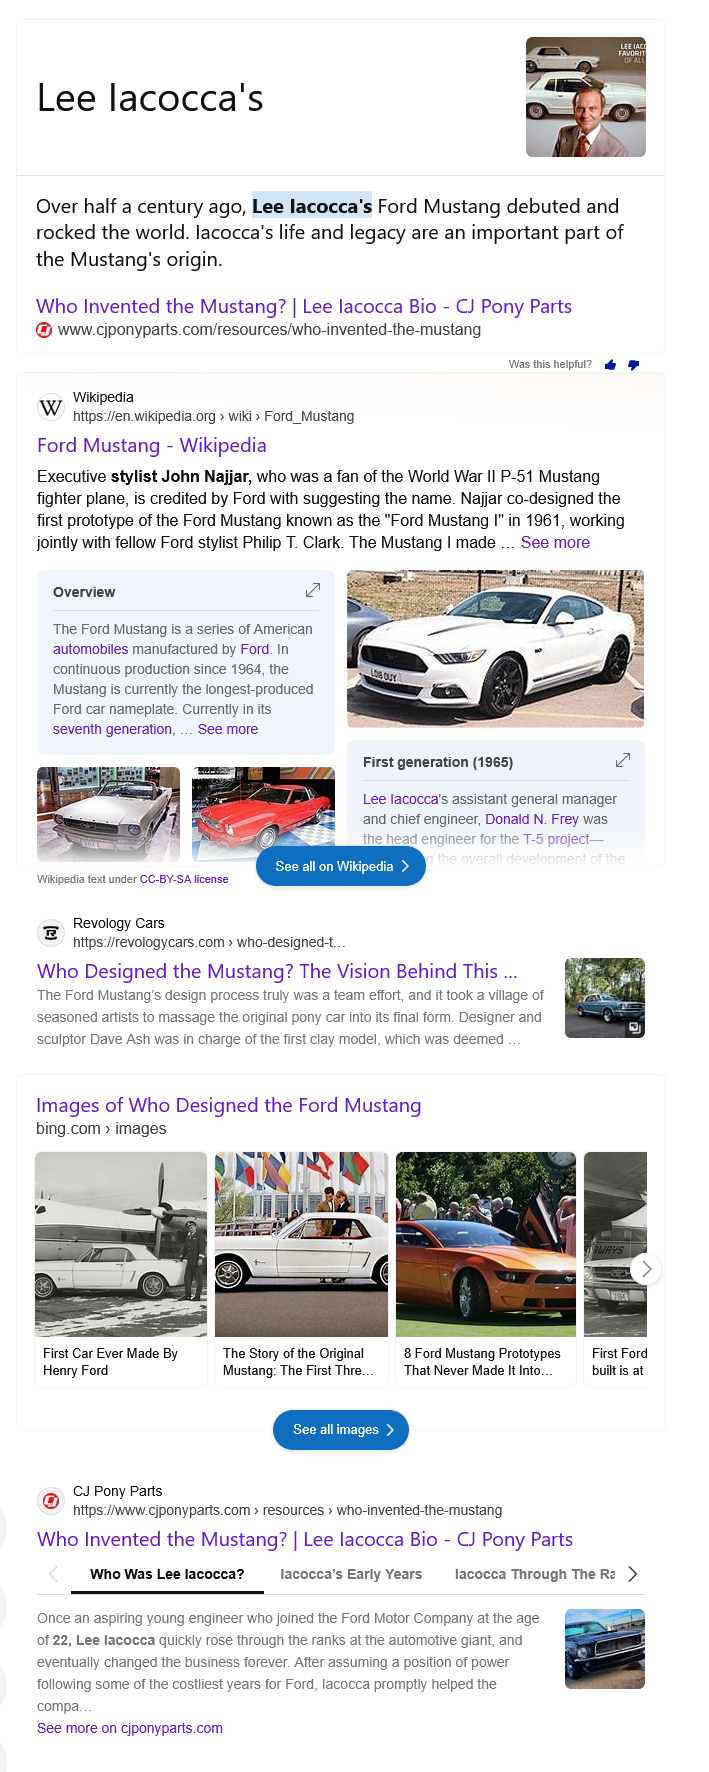Click the CC-BY-SA license link
Screen dimensions: 709x1772
[x=184, y=879]
